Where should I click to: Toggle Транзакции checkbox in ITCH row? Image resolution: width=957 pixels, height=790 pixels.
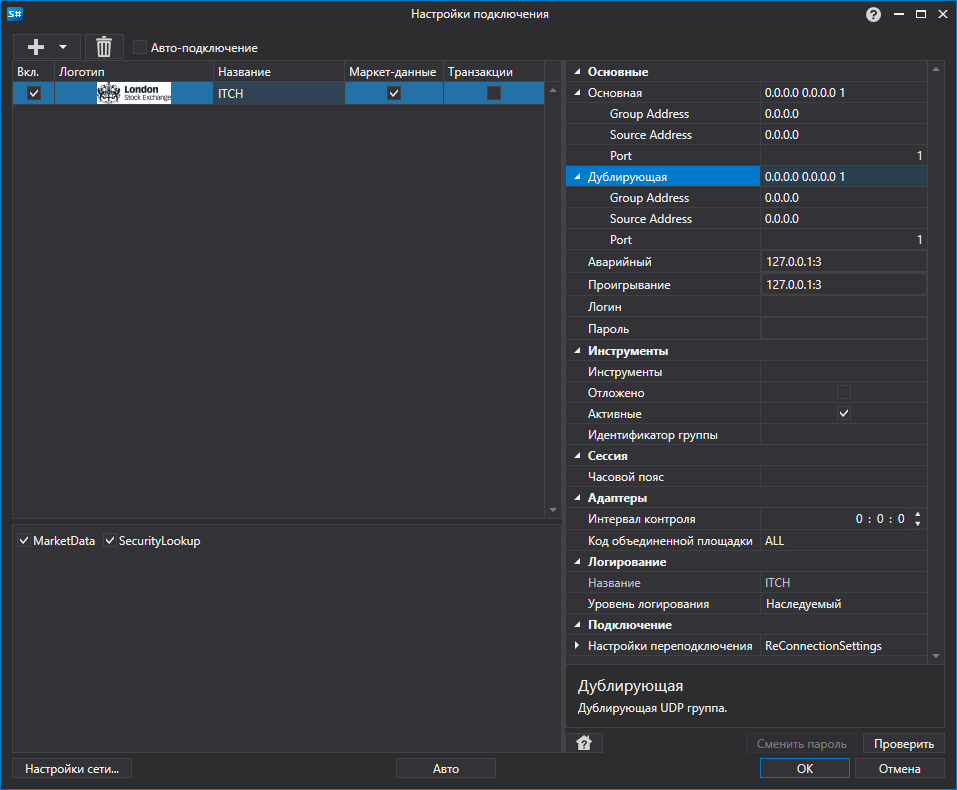click(494, 93)
